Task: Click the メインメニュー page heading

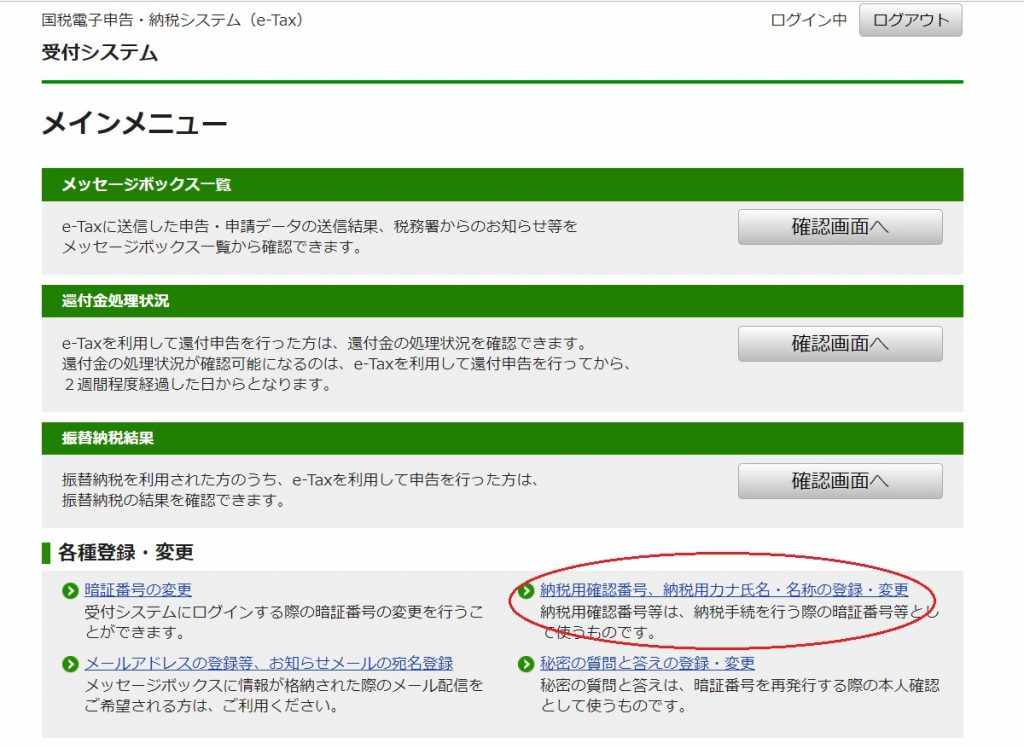Action: click(134, 124)
